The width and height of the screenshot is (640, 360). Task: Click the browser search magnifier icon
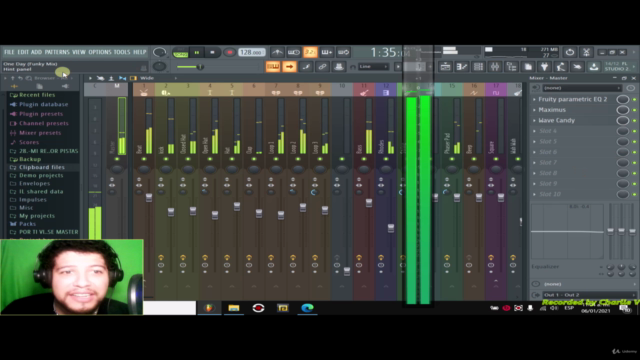tap(29, 78)
